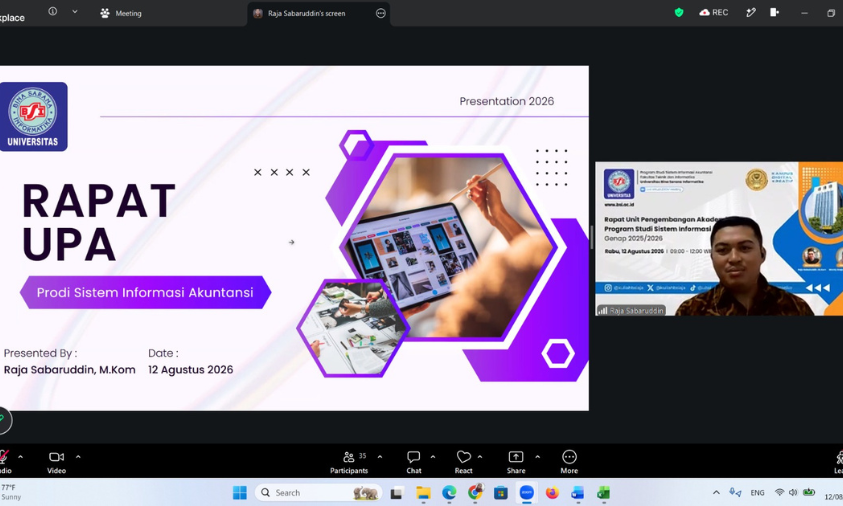Expand the Share options arrow
This screenshot has width=843, height=506.
[x=537, y=457]
